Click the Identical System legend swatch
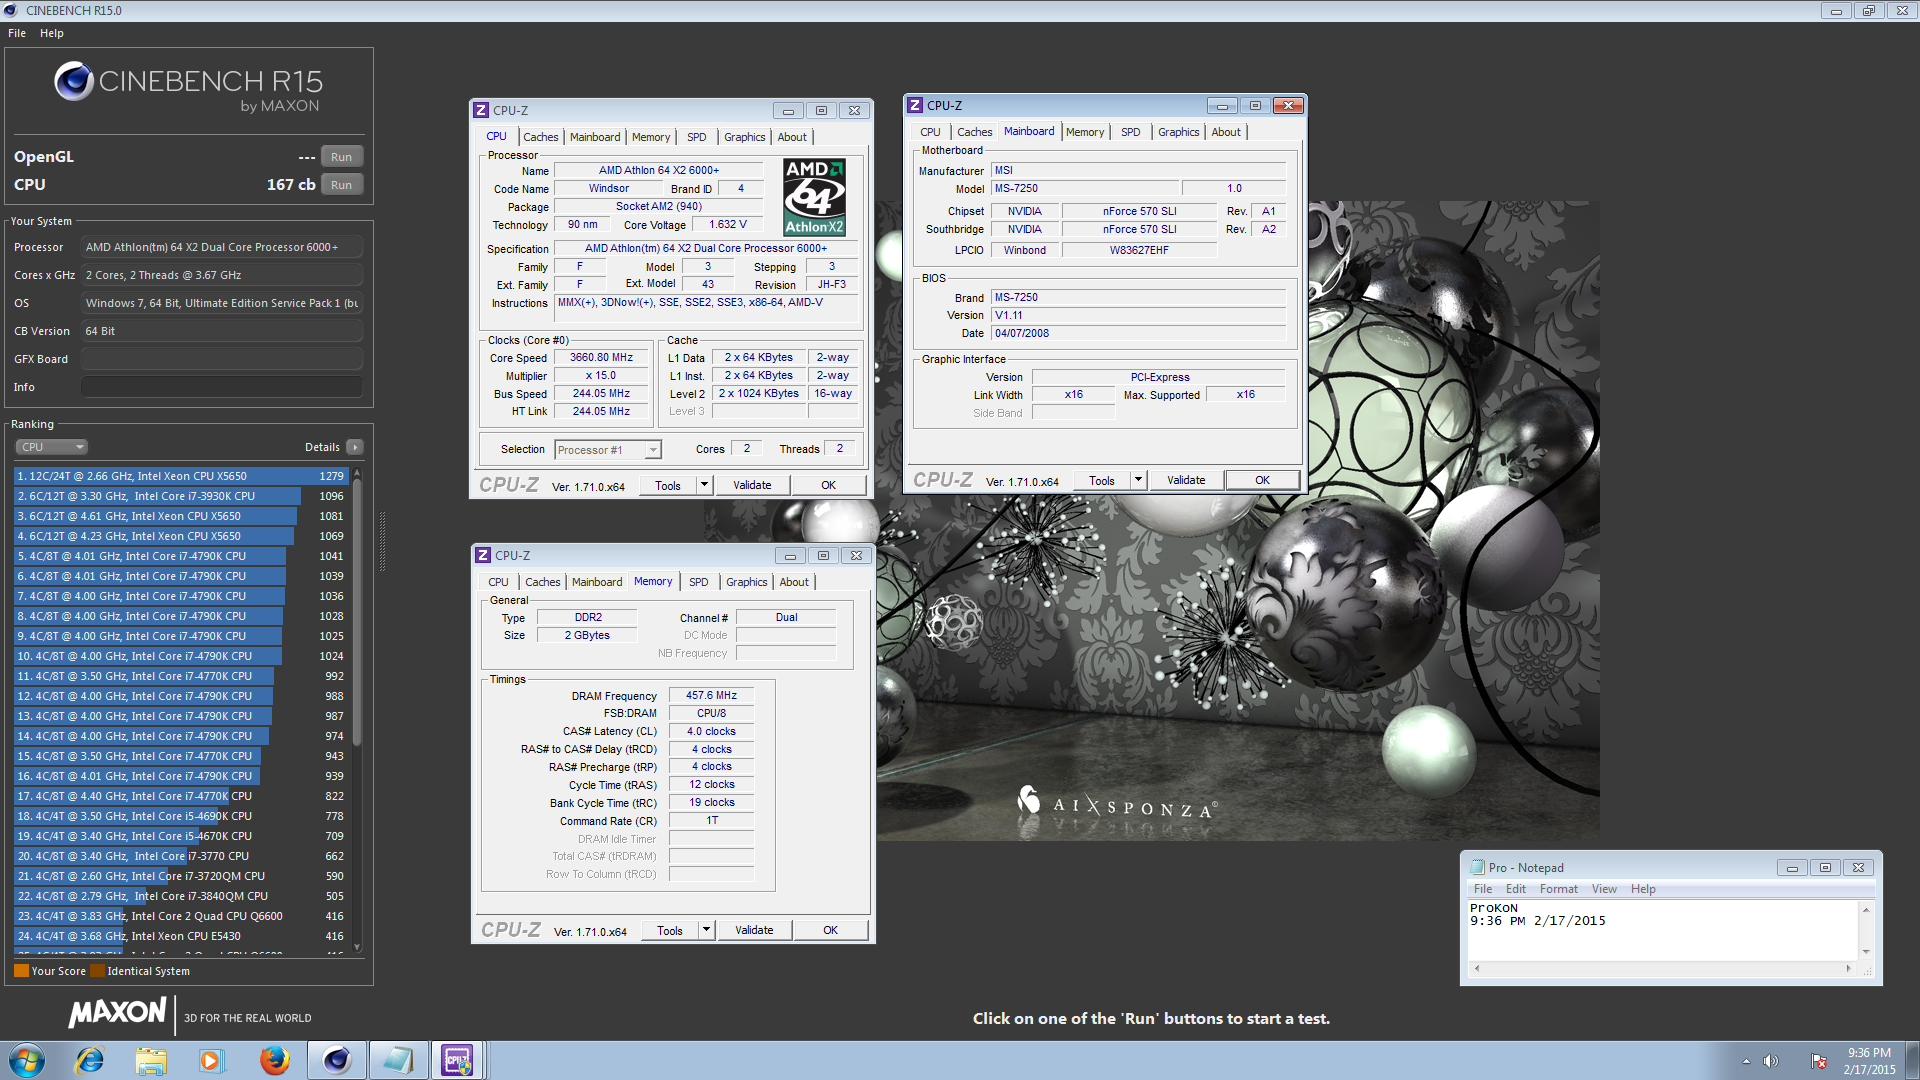The width and height of the screenshot is (1920, 1080). click(x=97, y=970)
